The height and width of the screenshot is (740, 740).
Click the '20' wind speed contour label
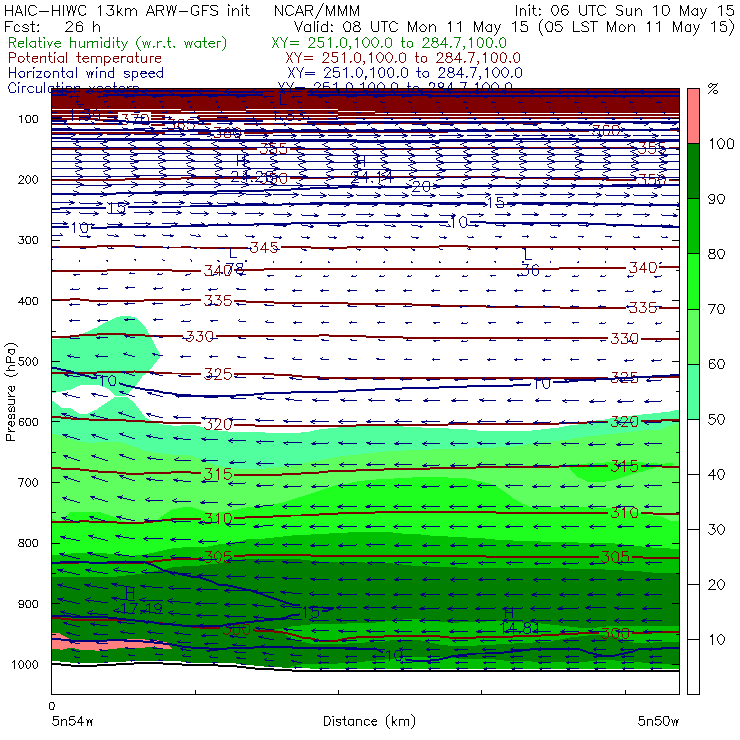[x=421, y=187]
